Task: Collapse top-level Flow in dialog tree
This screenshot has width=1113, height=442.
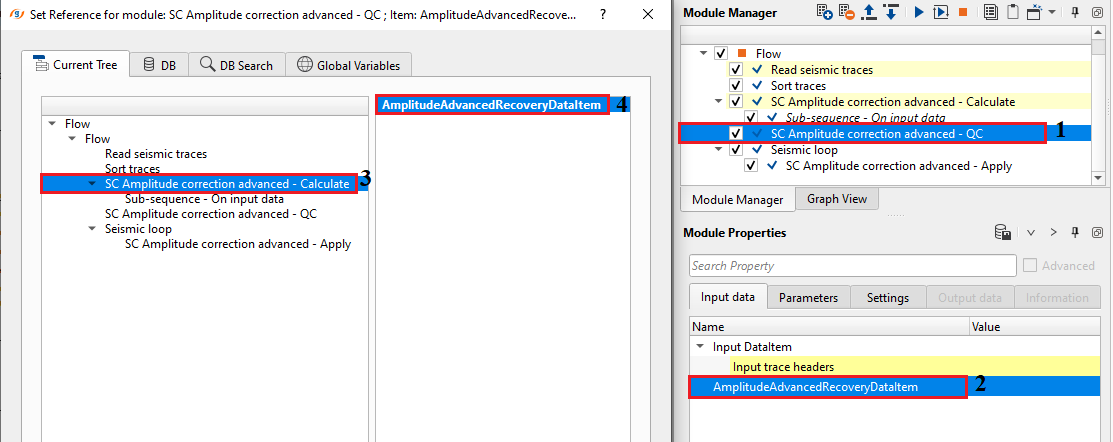Action: point(53,123)
